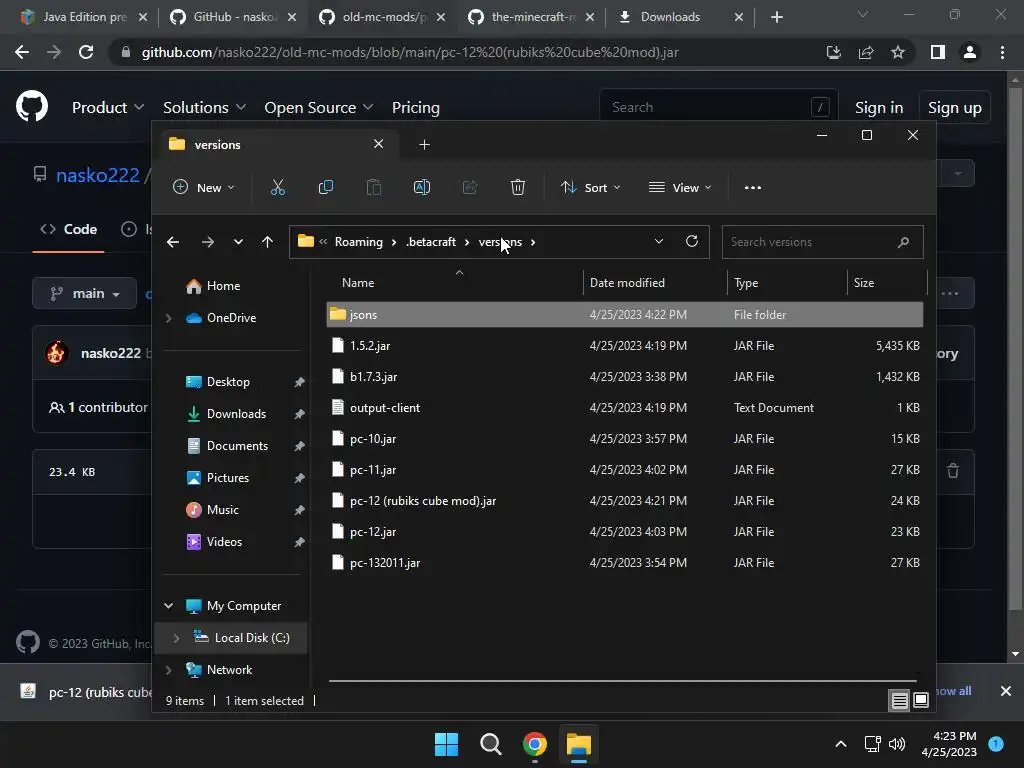Open Chrome share page icon
Image resolution: width=1024 pixels, height=768 pixels.
[x=866, y=52]
